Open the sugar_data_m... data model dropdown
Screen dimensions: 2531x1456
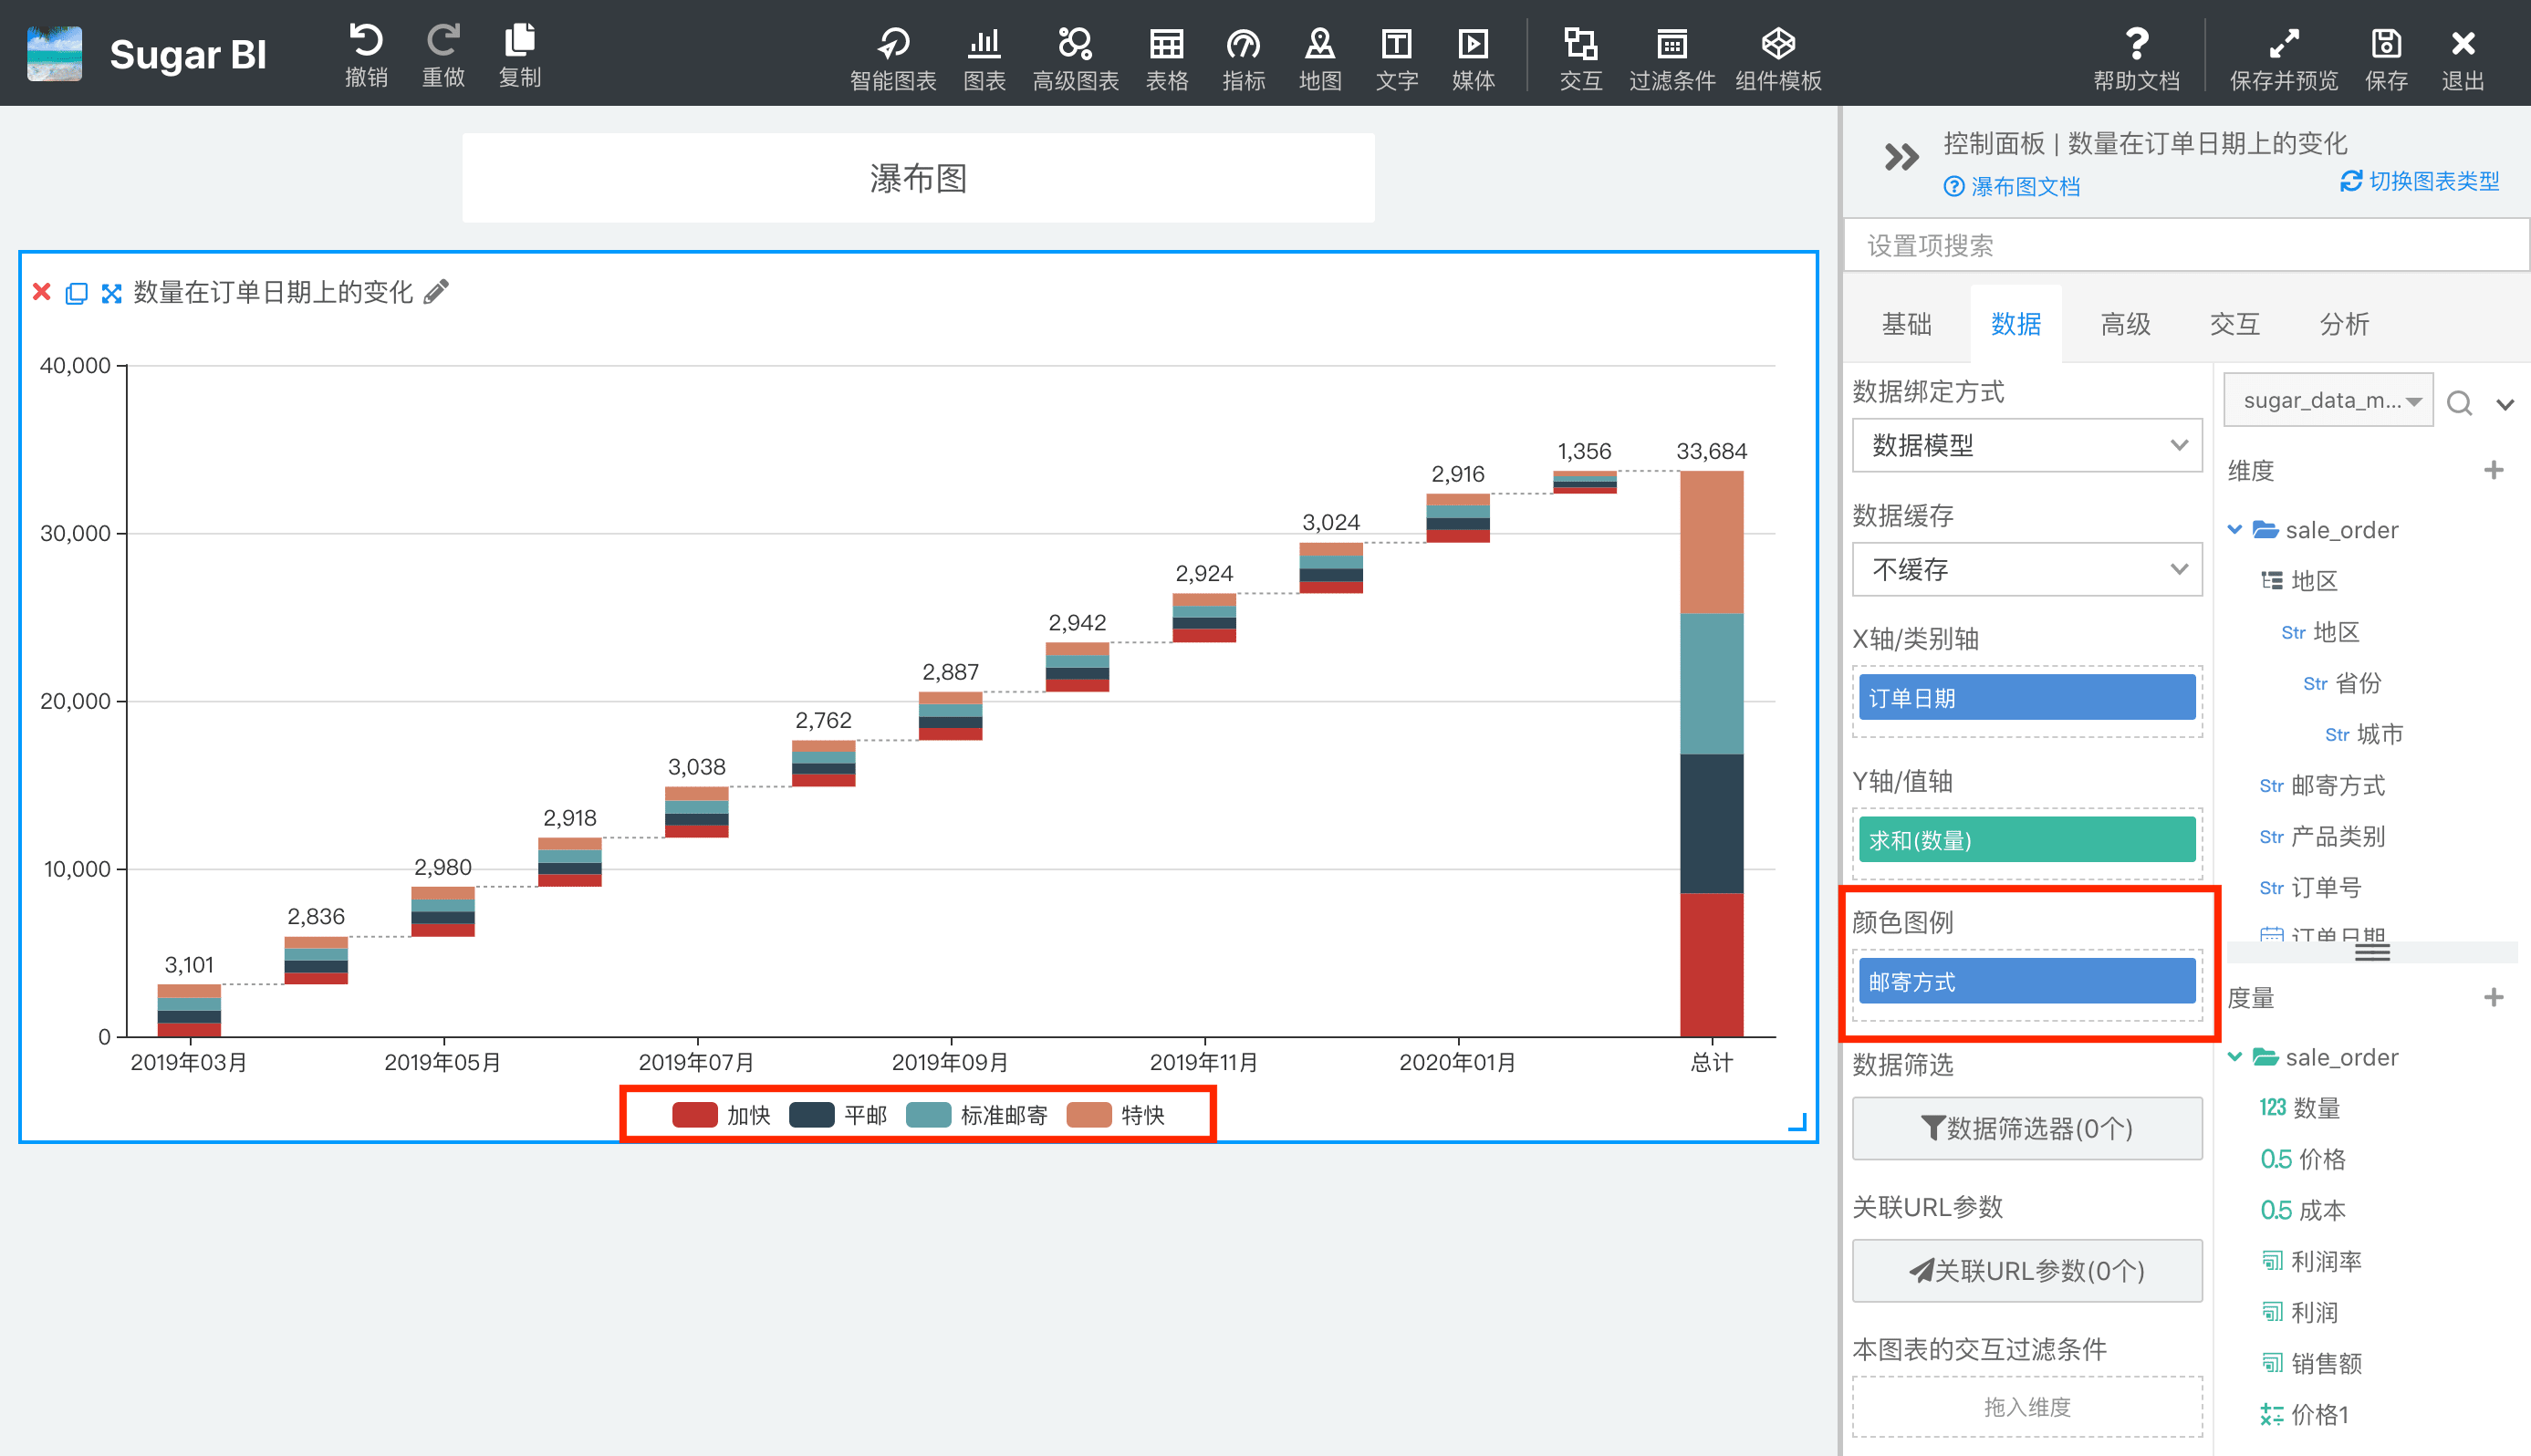tap(2327, 400)
